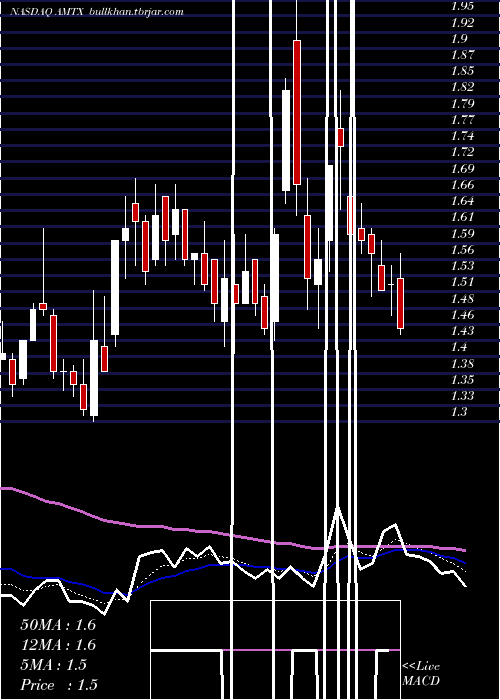Select the 1.87 price axis label
This screenshot has height=700, width=500.
[462, 55]
